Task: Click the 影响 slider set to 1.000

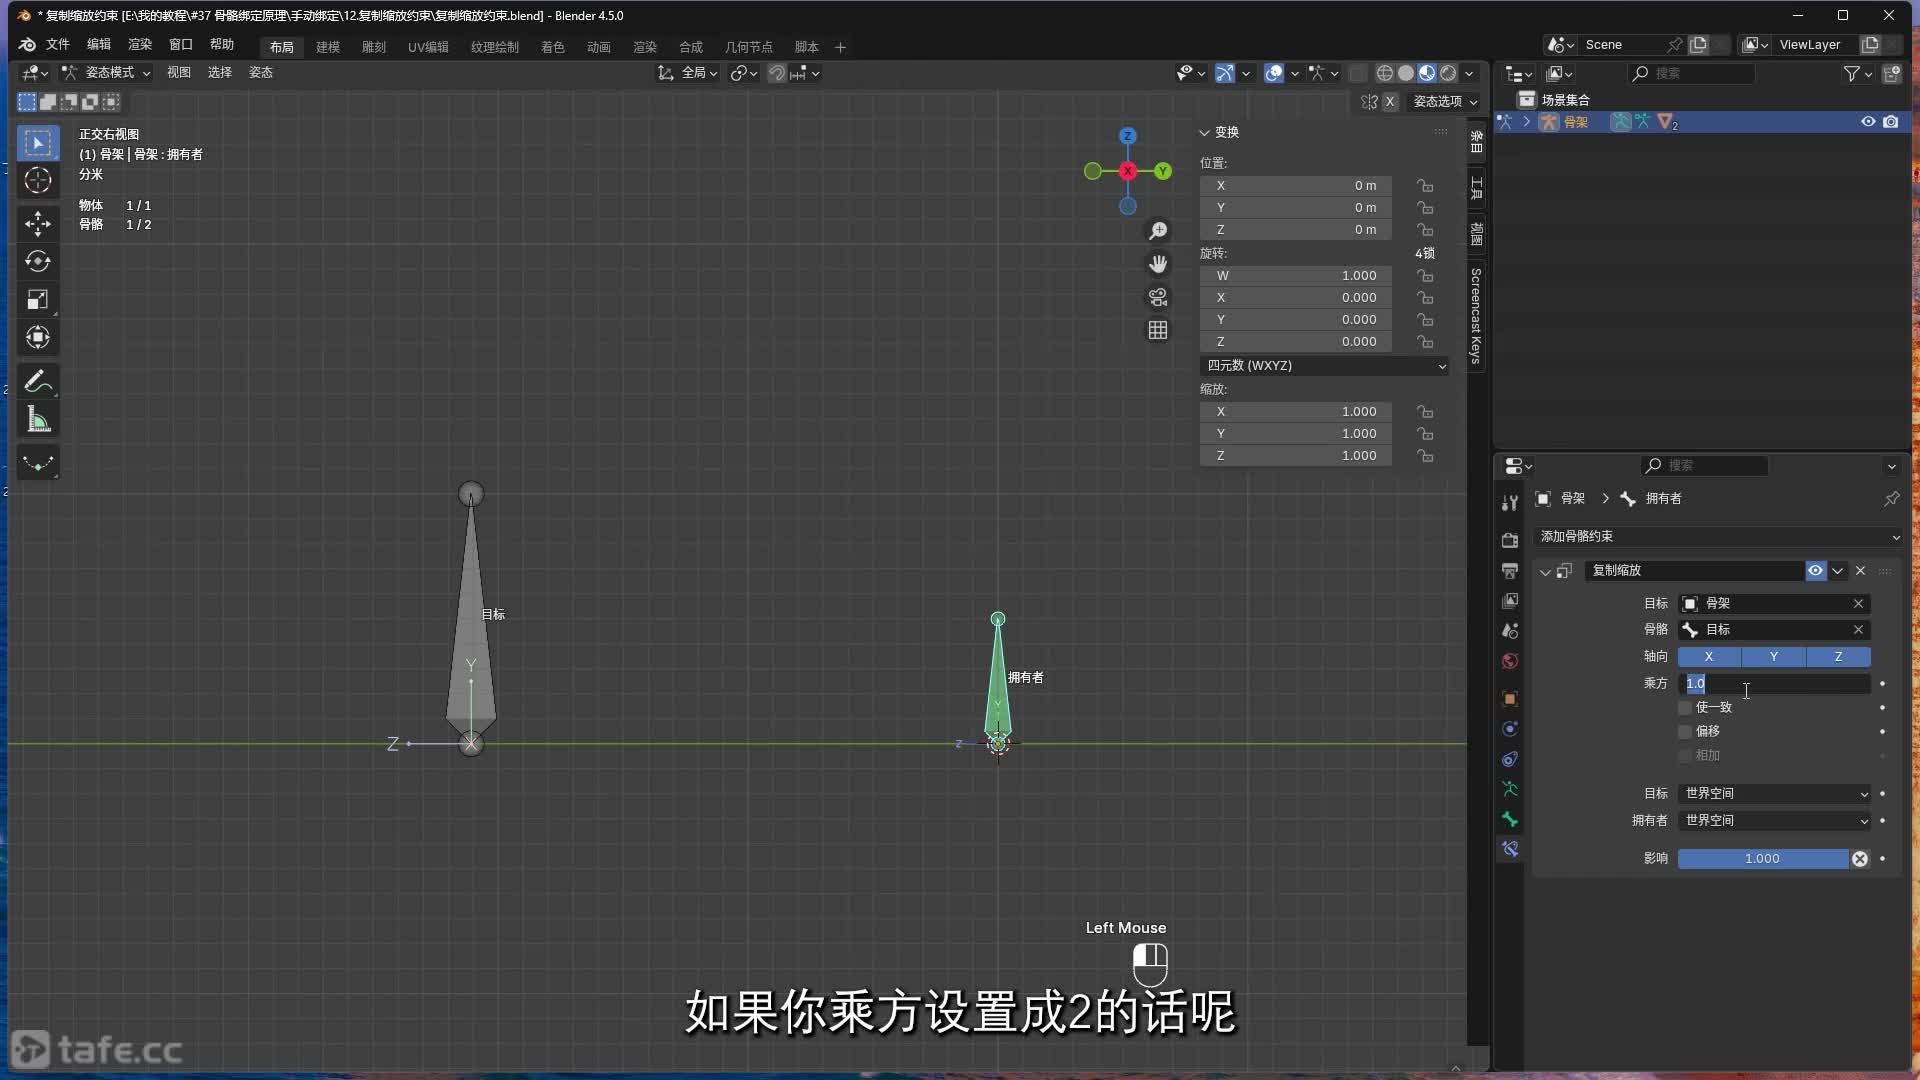Action: (1763, 859)
